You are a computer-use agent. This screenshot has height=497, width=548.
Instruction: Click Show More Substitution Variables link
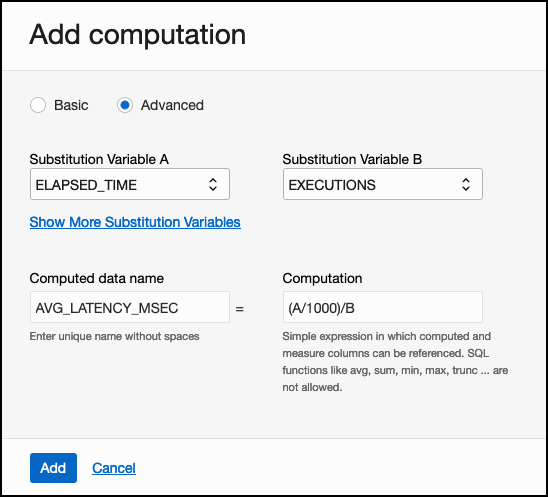(x=135, y=222)
